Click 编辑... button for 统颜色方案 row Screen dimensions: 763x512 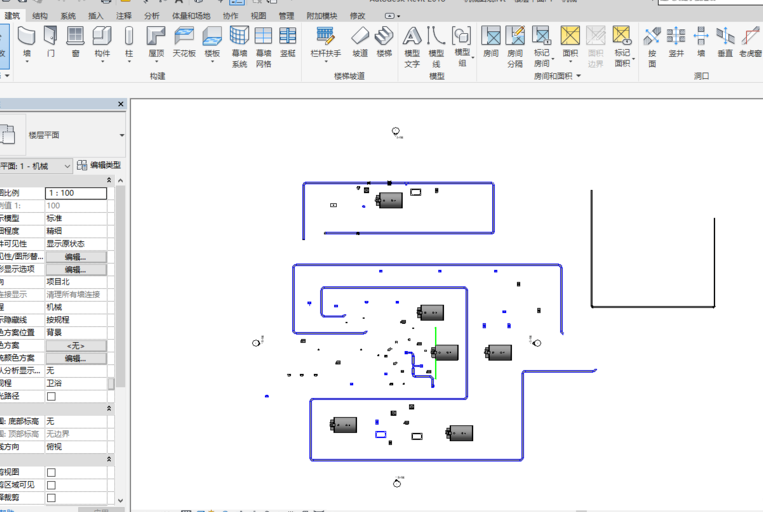[x=76, y=358]
